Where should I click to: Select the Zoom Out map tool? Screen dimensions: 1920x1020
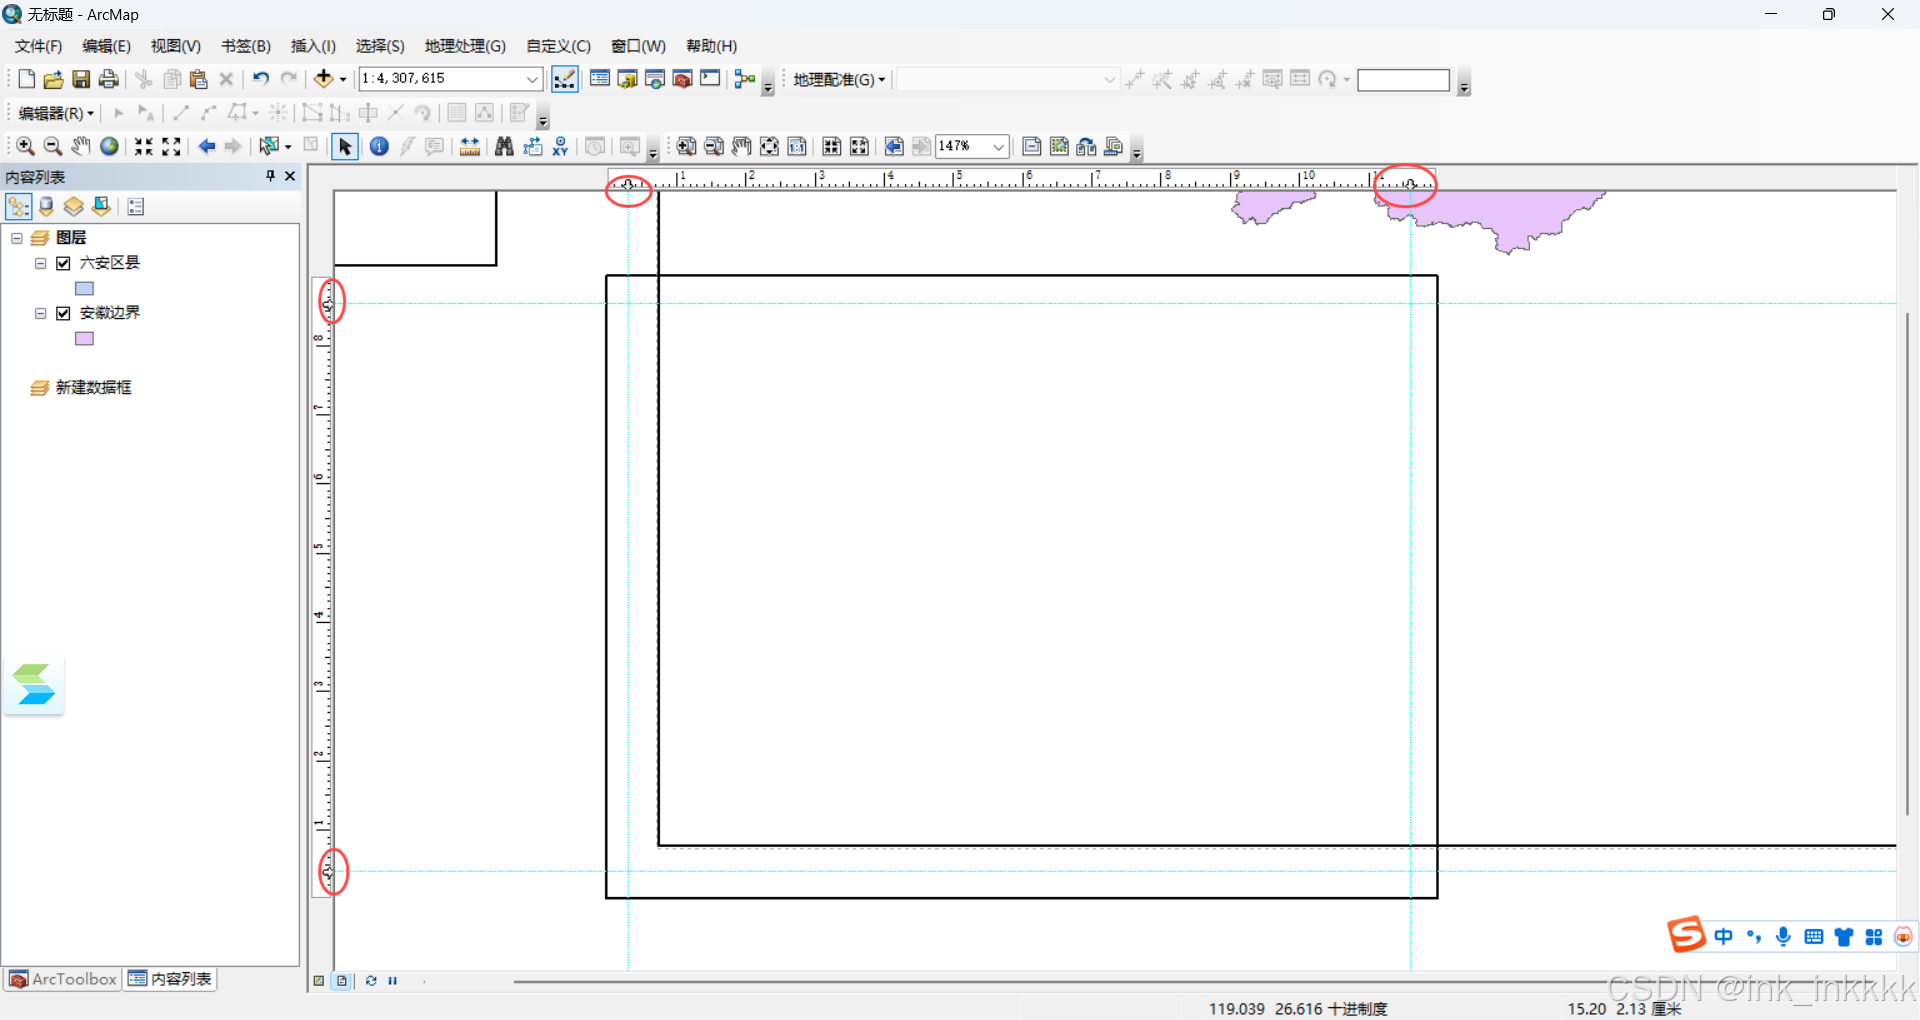pyautogui.click(x=53, y=146)
